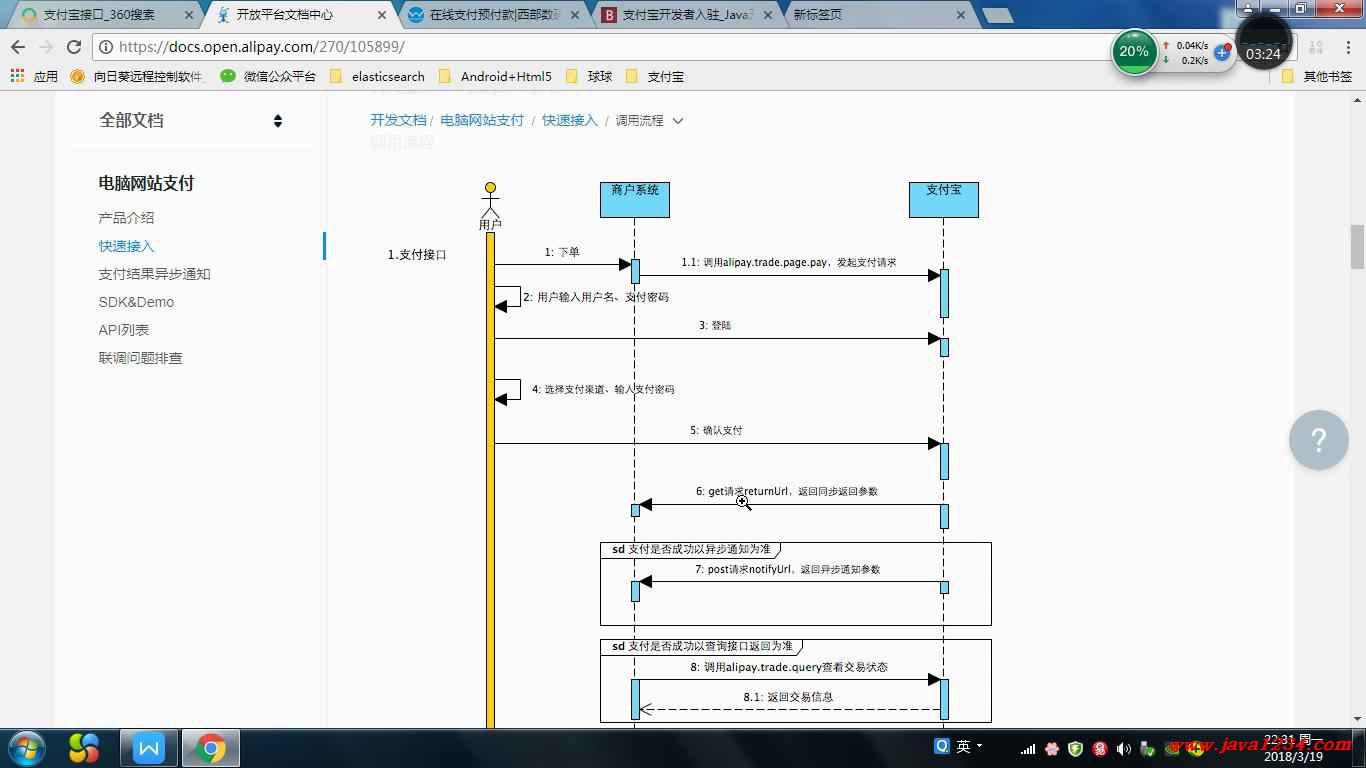Click the round question-mark help button
This screenshot has width=1366, height=768.
click(x=1319, y=440)
